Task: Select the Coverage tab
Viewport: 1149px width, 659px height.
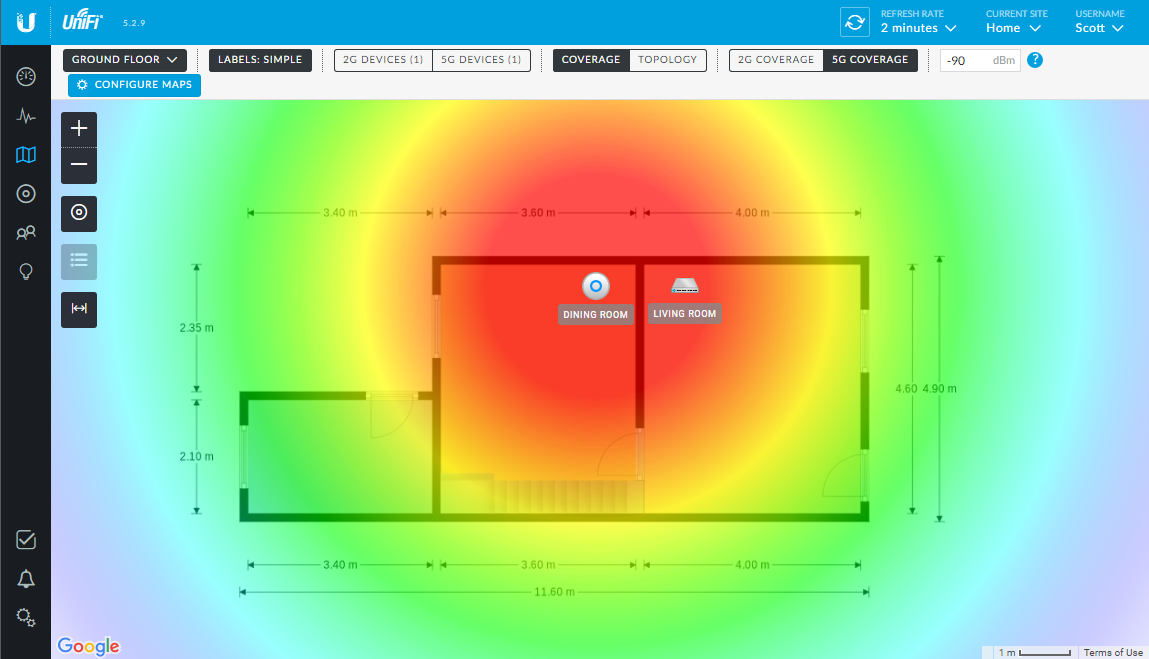Action: (x=590, y=60)
